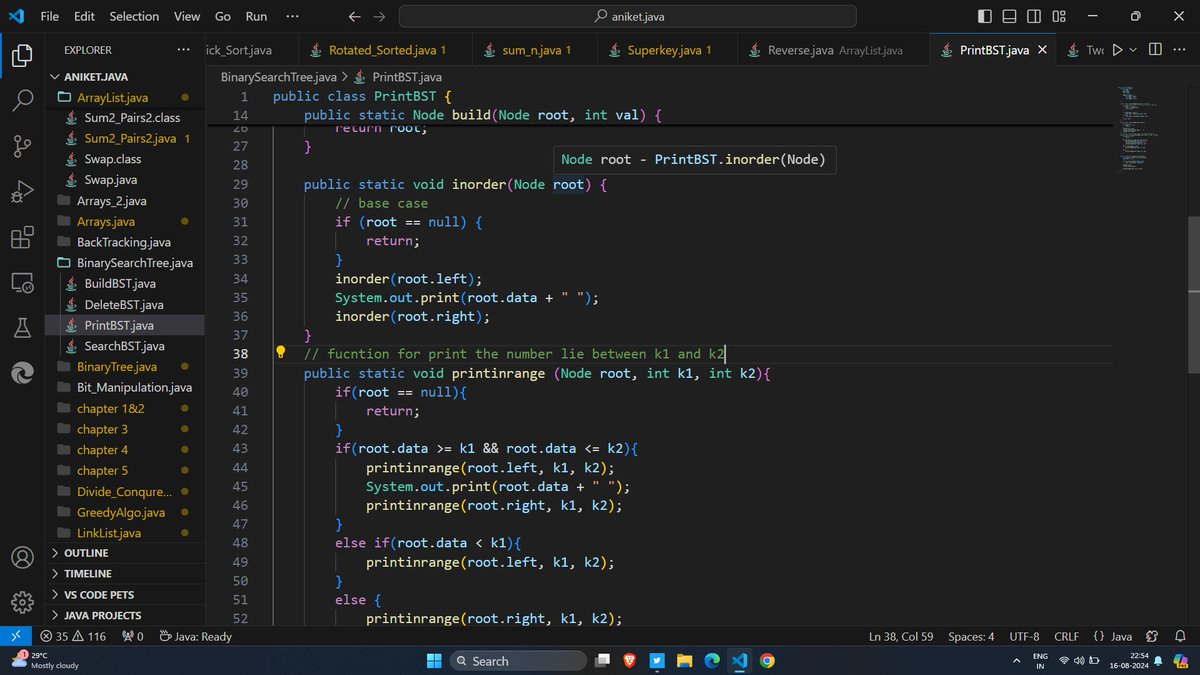Switch to the Superkey.java tab

pos(669,50)
